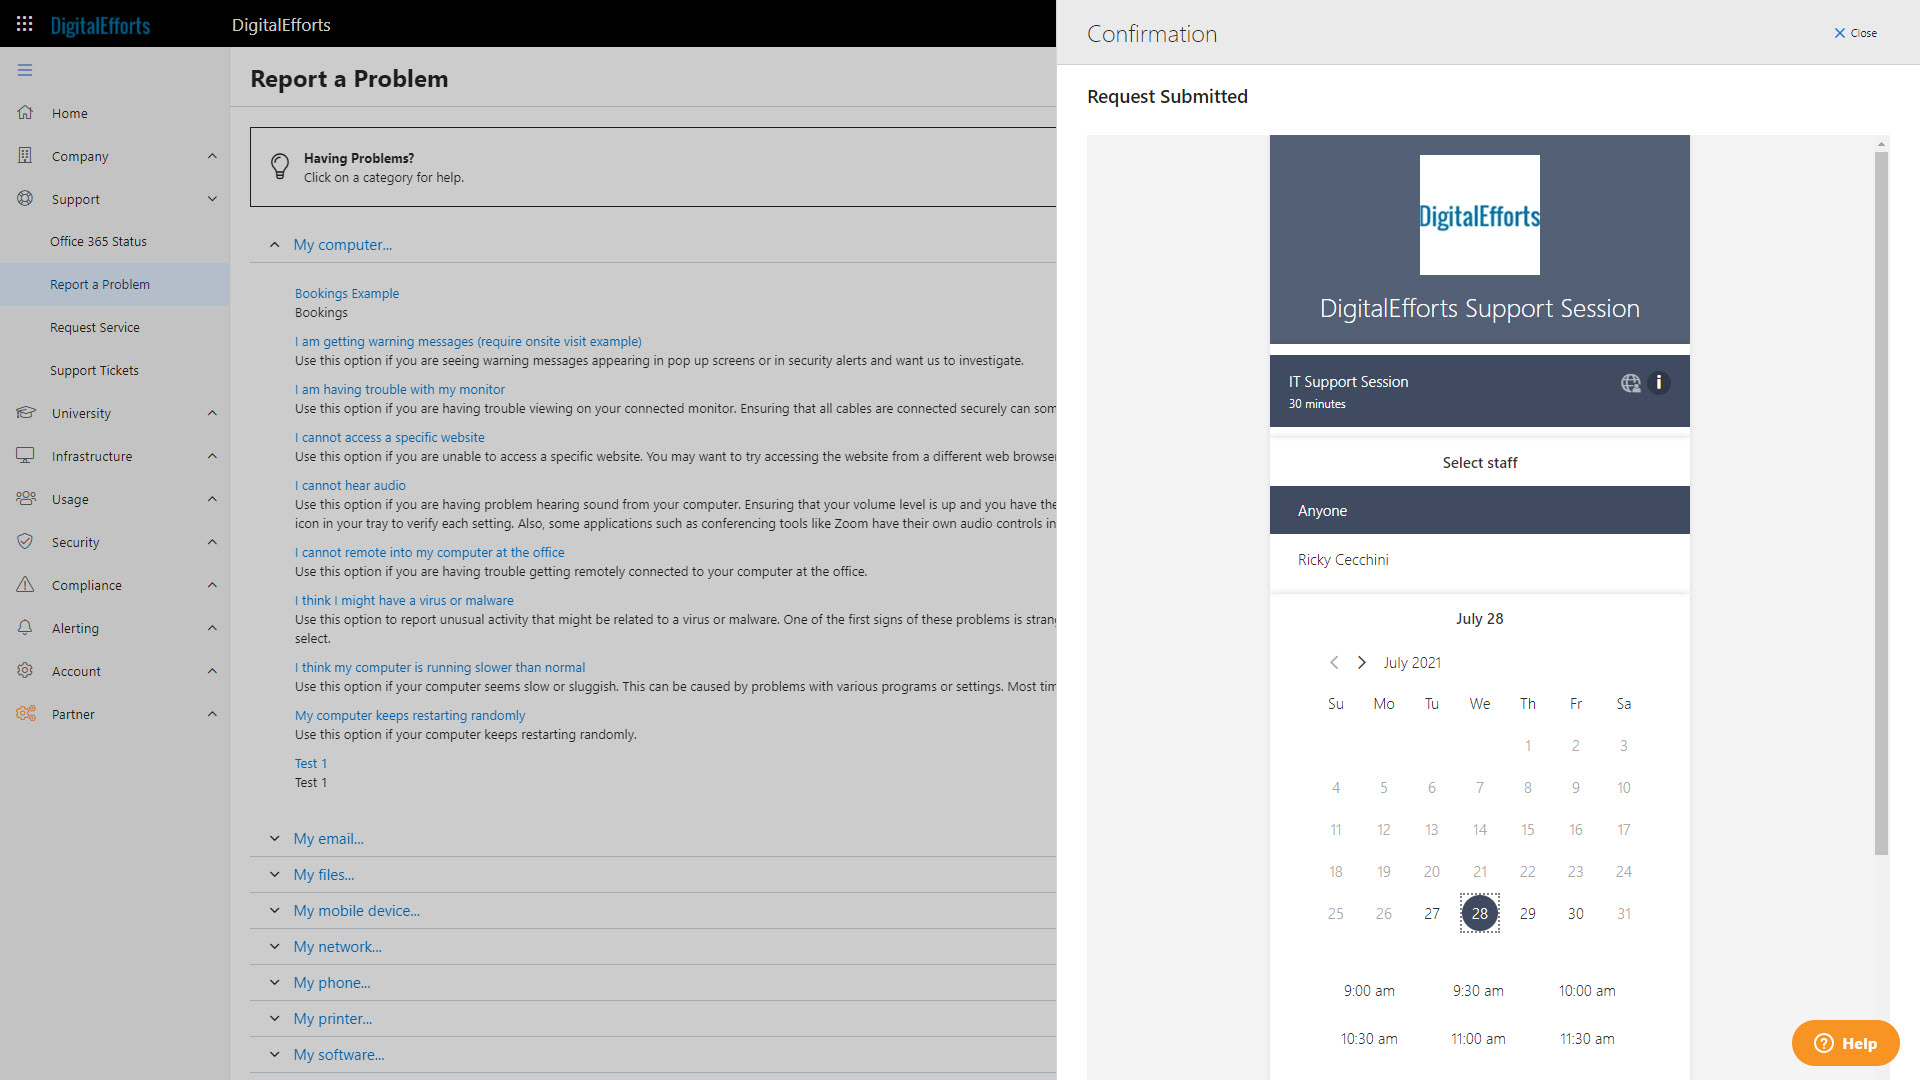Click the Usage people icon
This screenshot has width=1920, height=1080.
(x=25, y=499)
